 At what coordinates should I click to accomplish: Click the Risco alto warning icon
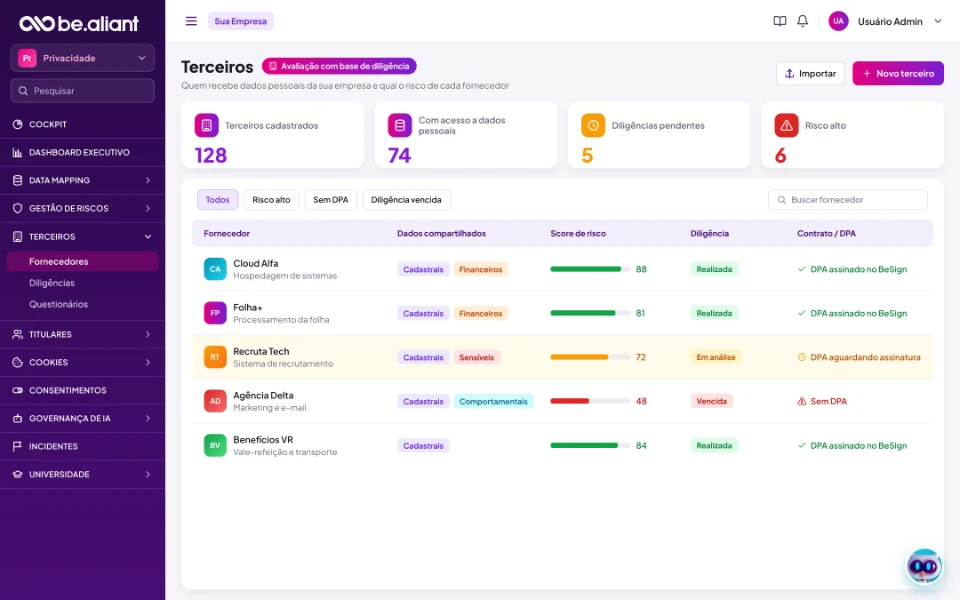[786, 126]
